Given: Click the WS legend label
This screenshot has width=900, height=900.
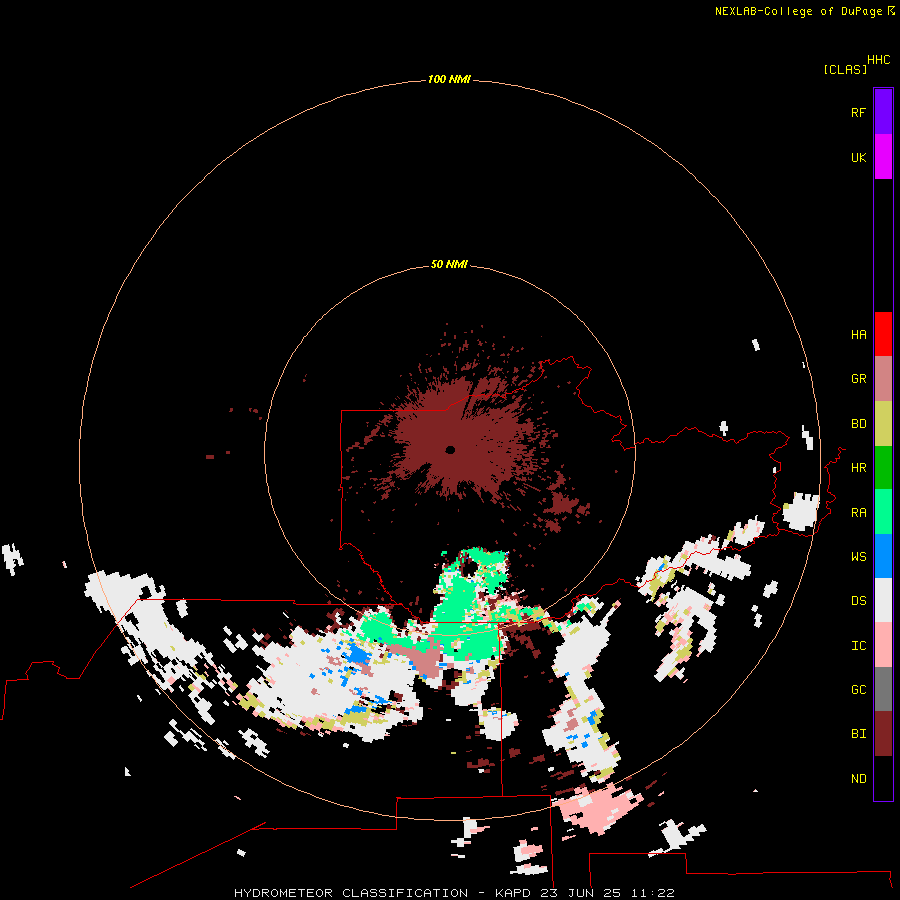Looking at the screenshot, I should [x=858, y=557].
